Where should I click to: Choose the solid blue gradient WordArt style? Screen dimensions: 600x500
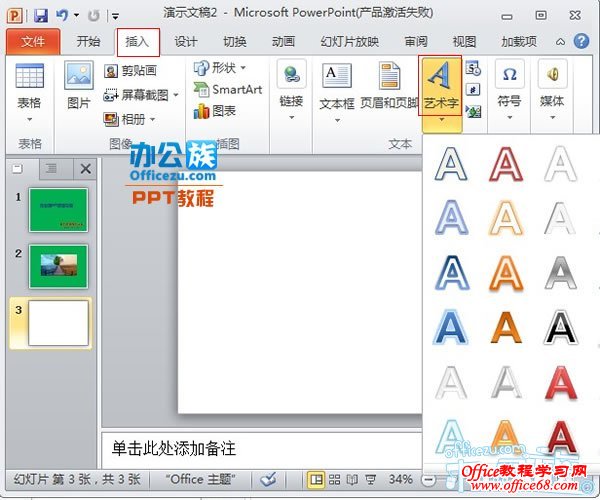tap(451, 327)
